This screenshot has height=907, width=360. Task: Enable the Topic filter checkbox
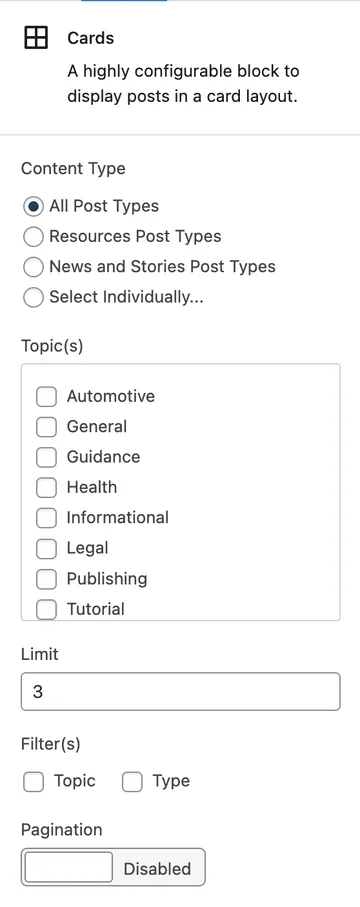pyautogui.click(x=34, y=782)
